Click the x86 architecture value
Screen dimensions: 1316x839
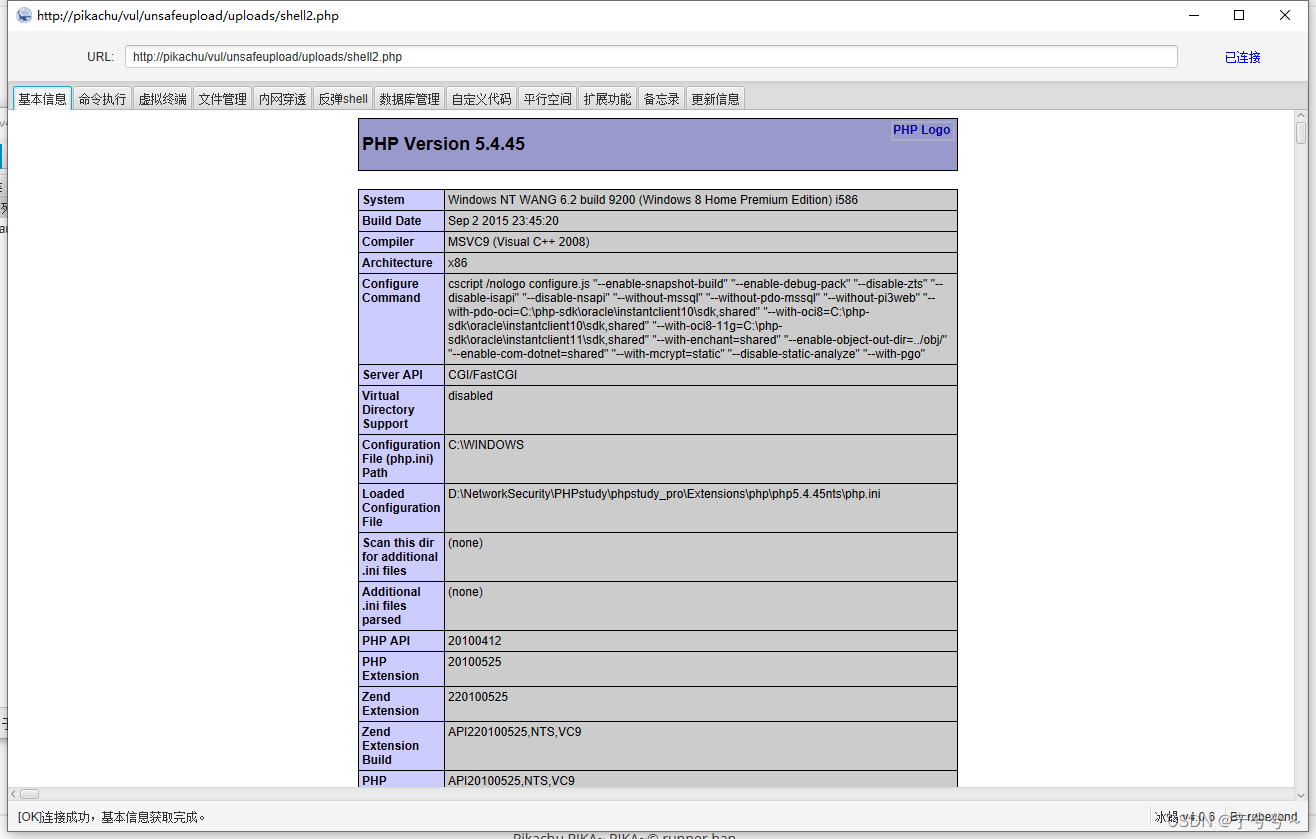tap(457, 263)
